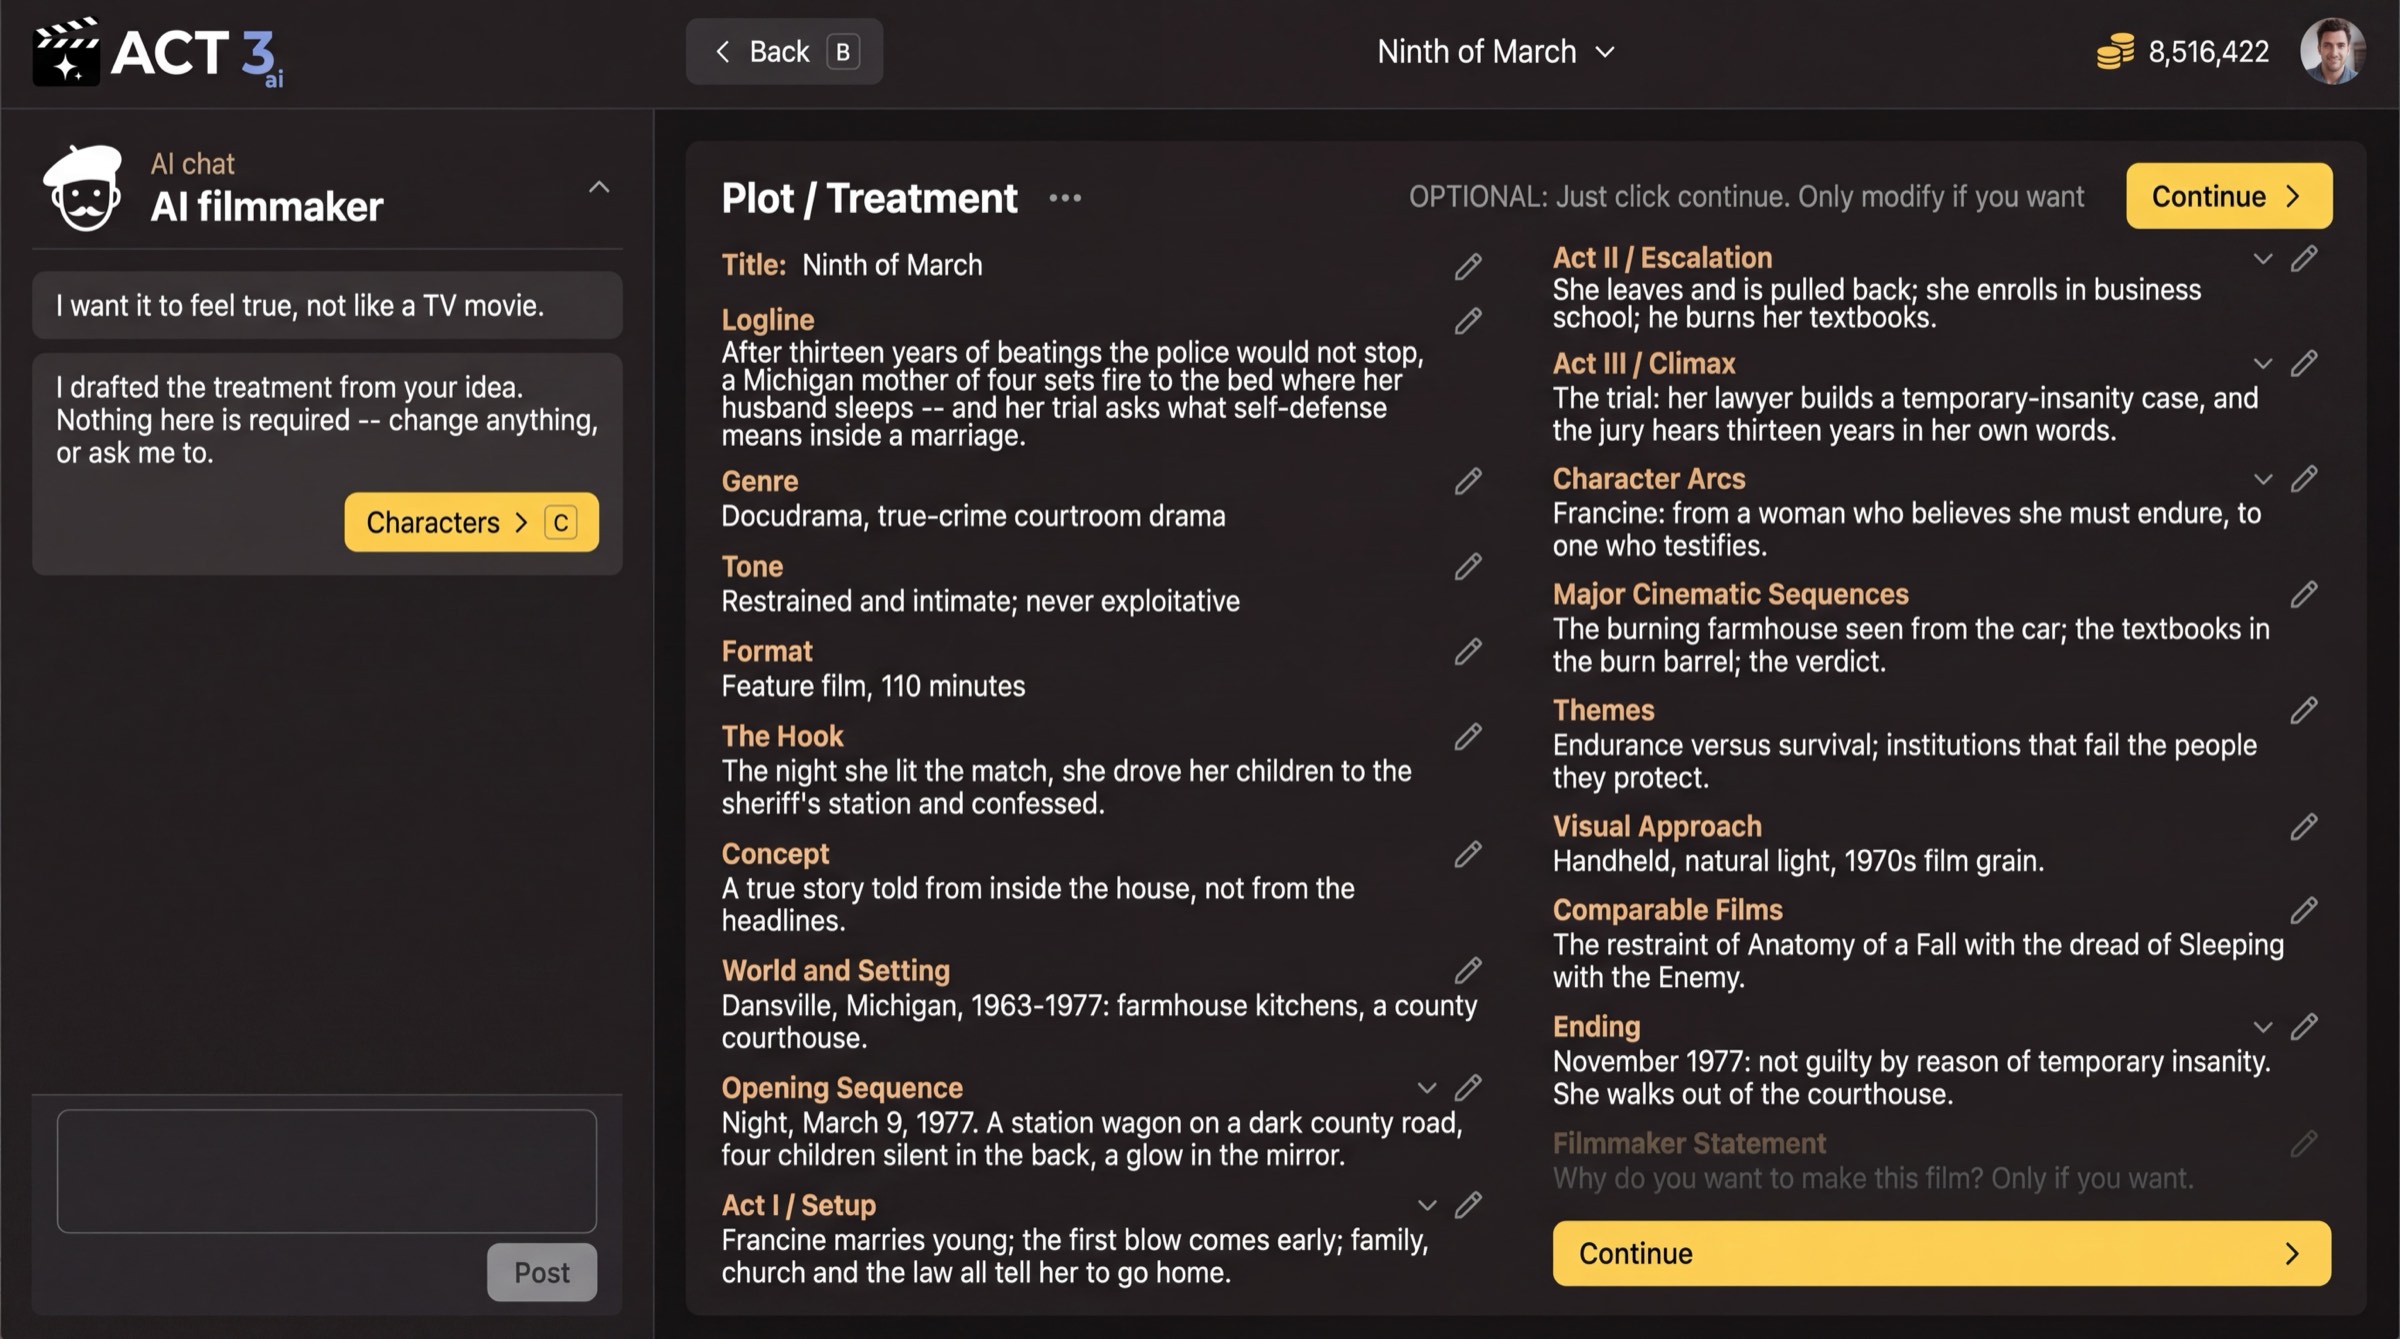Open Plot / Treatment three-dot menu

coord(1065,198)
